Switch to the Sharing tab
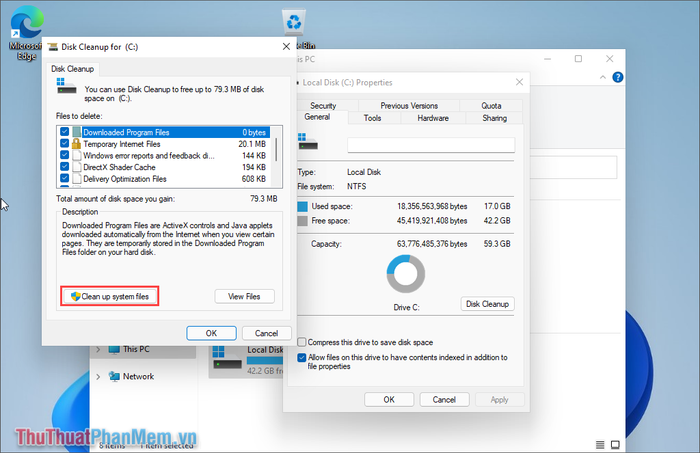Image resolution: width=700 pixels, height=453 pixels. click(x=494, y=118)
